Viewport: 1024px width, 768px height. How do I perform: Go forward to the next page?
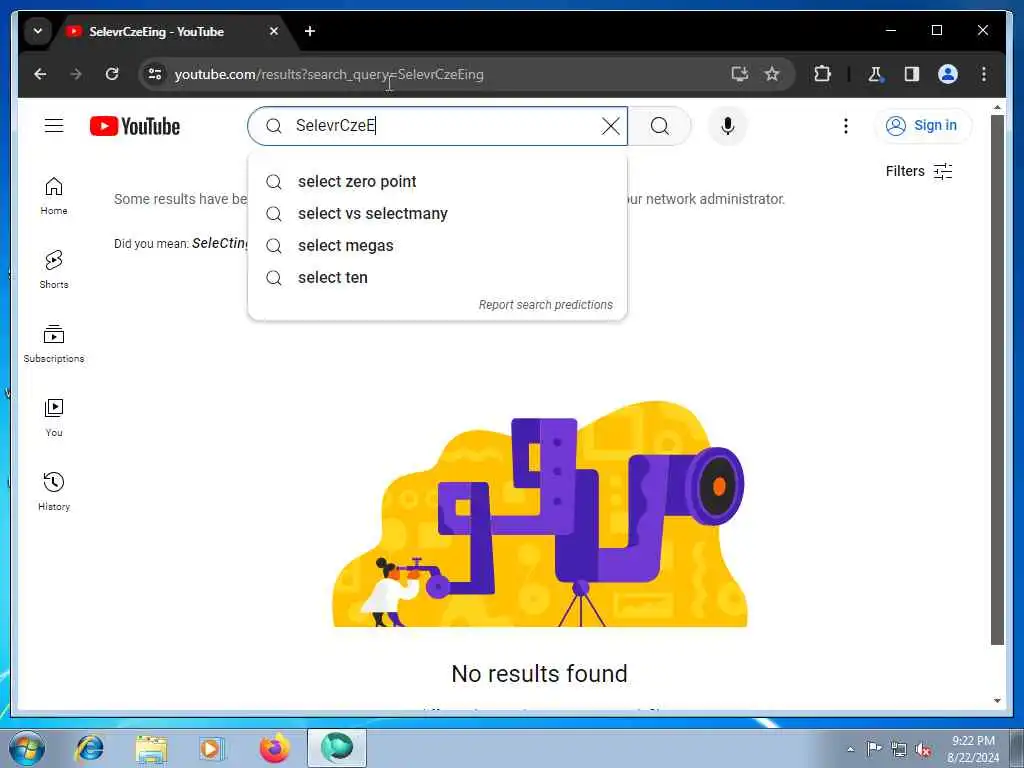pyautogui.click(x=76, y=74)
